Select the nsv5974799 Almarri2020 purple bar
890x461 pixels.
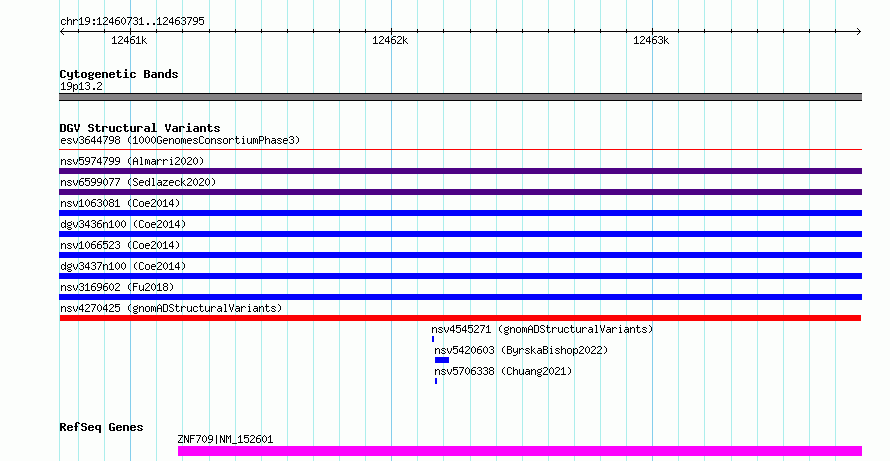[x=460, y=171]
